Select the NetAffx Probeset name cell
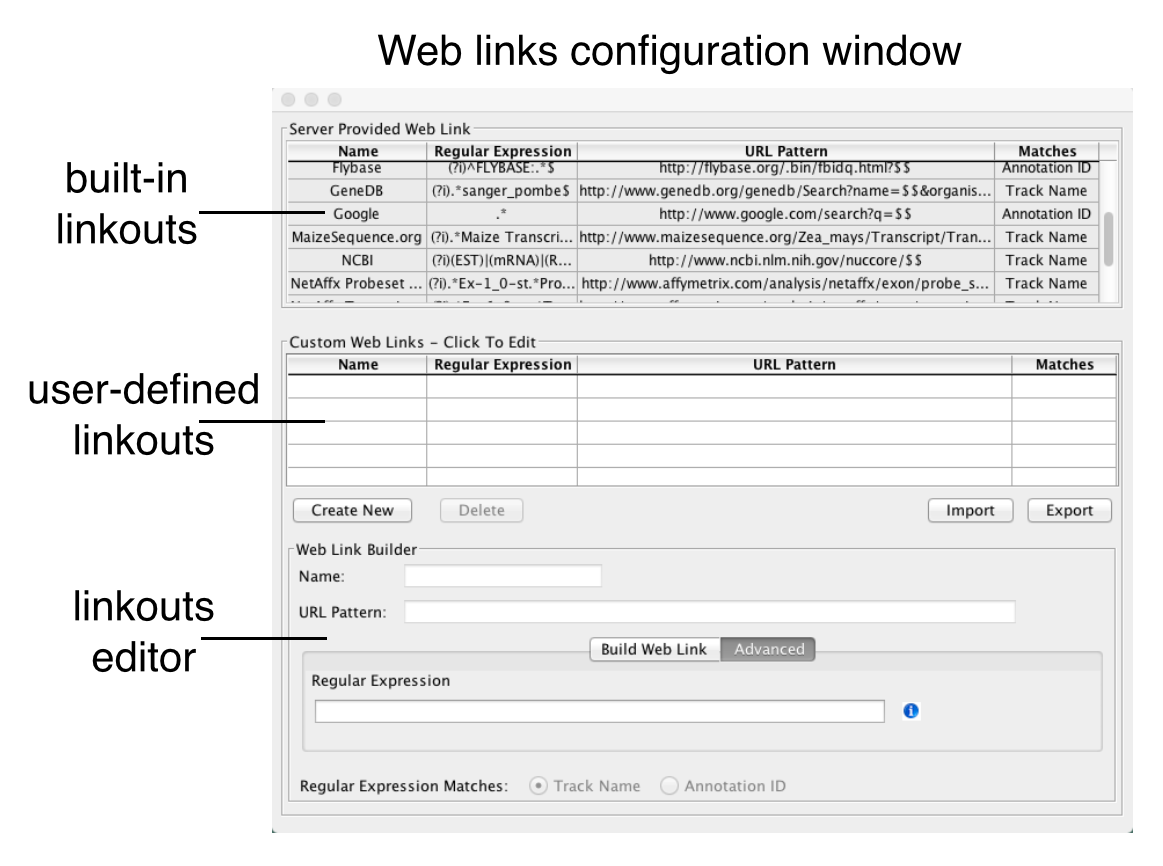Image resolution: width=1163 pixels, height=866 pixels. (357, 283)
